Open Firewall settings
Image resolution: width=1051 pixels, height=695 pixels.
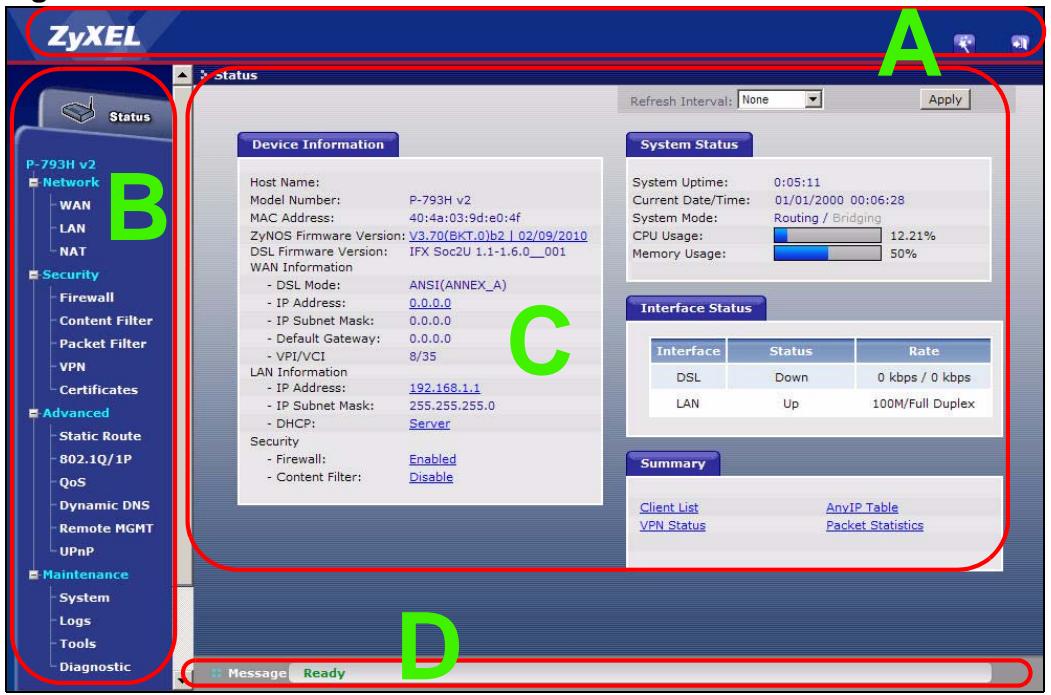point(86,298)
